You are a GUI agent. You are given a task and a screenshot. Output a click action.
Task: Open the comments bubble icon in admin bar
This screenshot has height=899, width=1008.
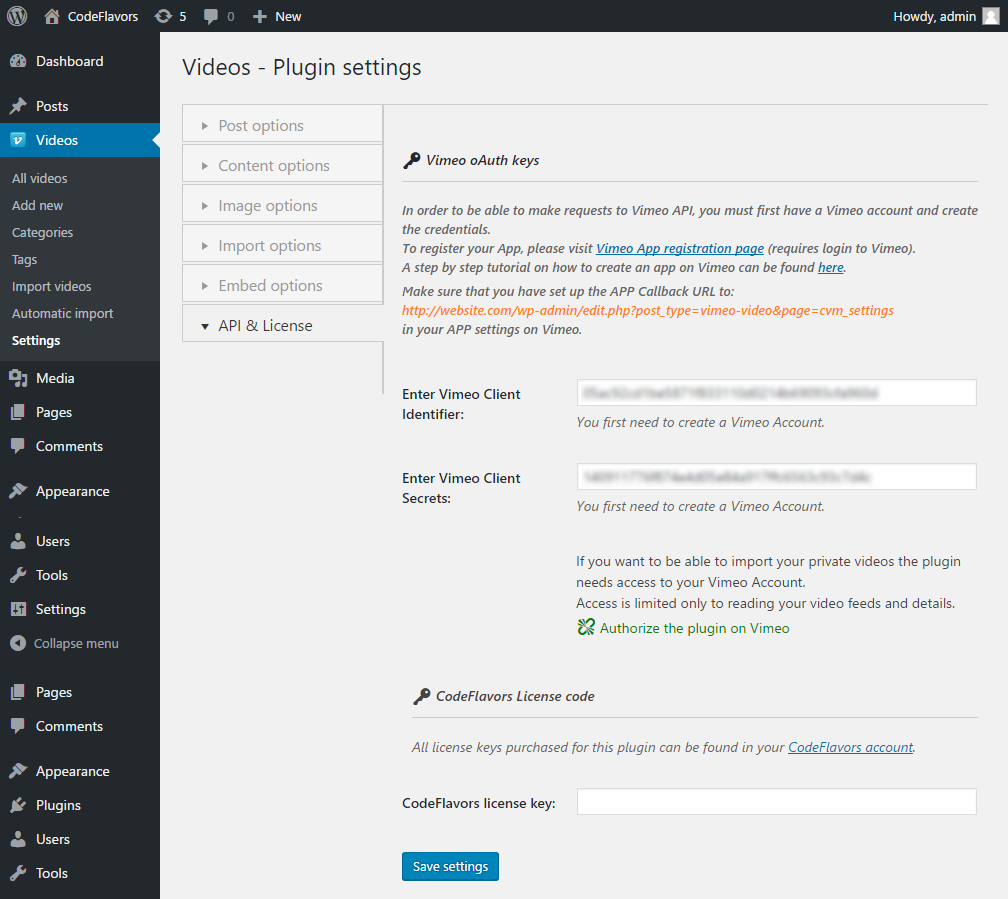click(210, 17)
